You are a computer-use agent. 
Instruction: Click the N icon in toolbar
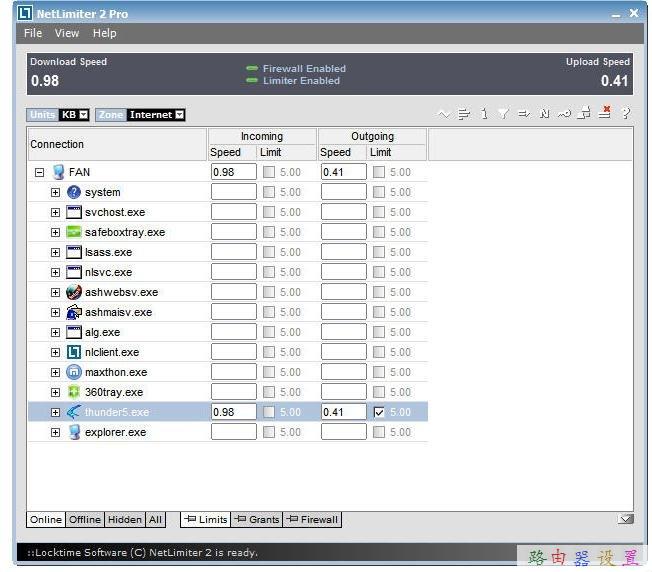click(545, 114)
